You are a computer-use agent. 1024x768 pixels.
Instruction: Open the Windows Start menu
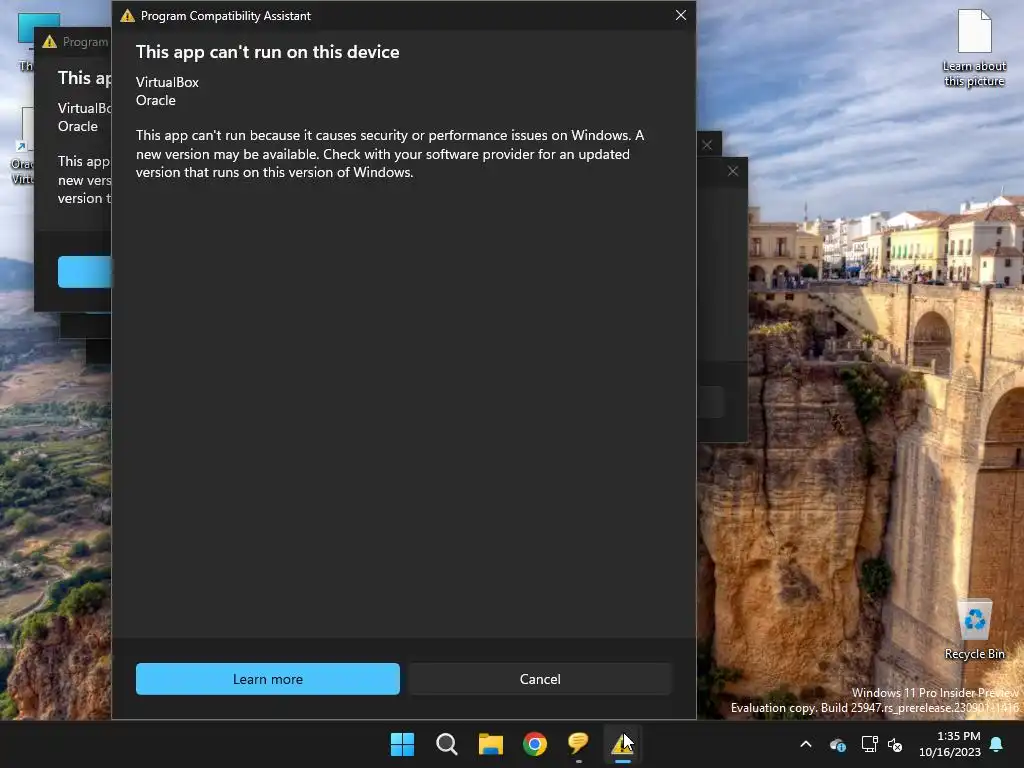click(x=402, y=744)
